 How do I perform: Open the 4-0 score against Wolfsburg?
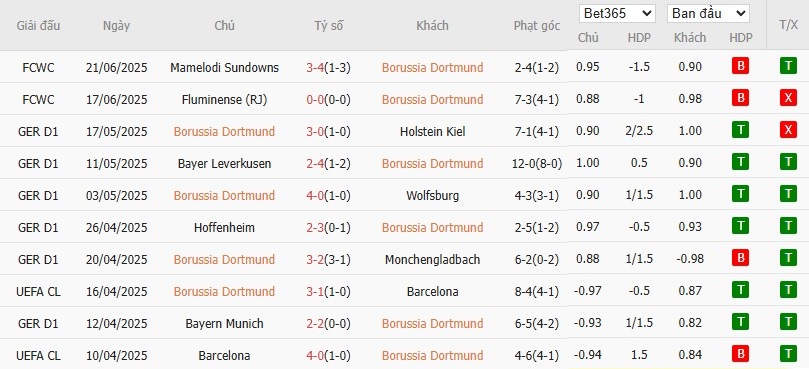pyautogui.click(x=315, y=196)
